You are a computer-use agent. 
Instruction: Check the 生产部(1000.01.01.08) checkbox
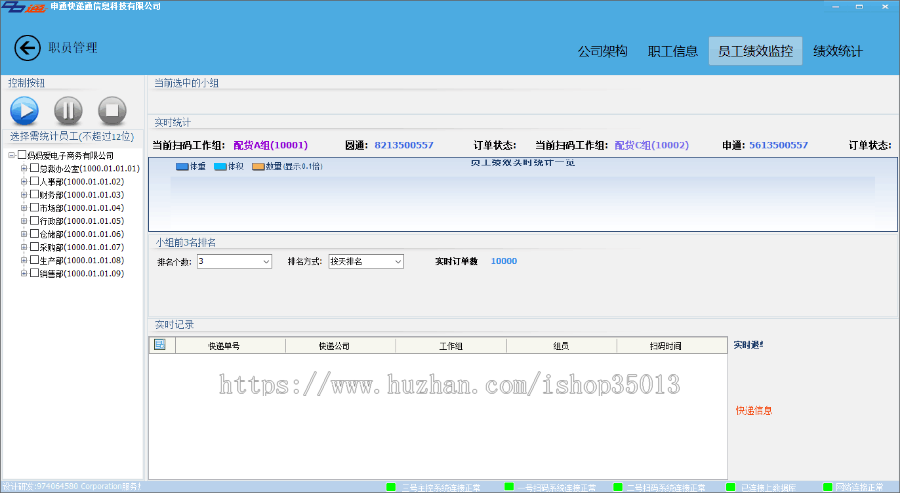coord(34,260)
